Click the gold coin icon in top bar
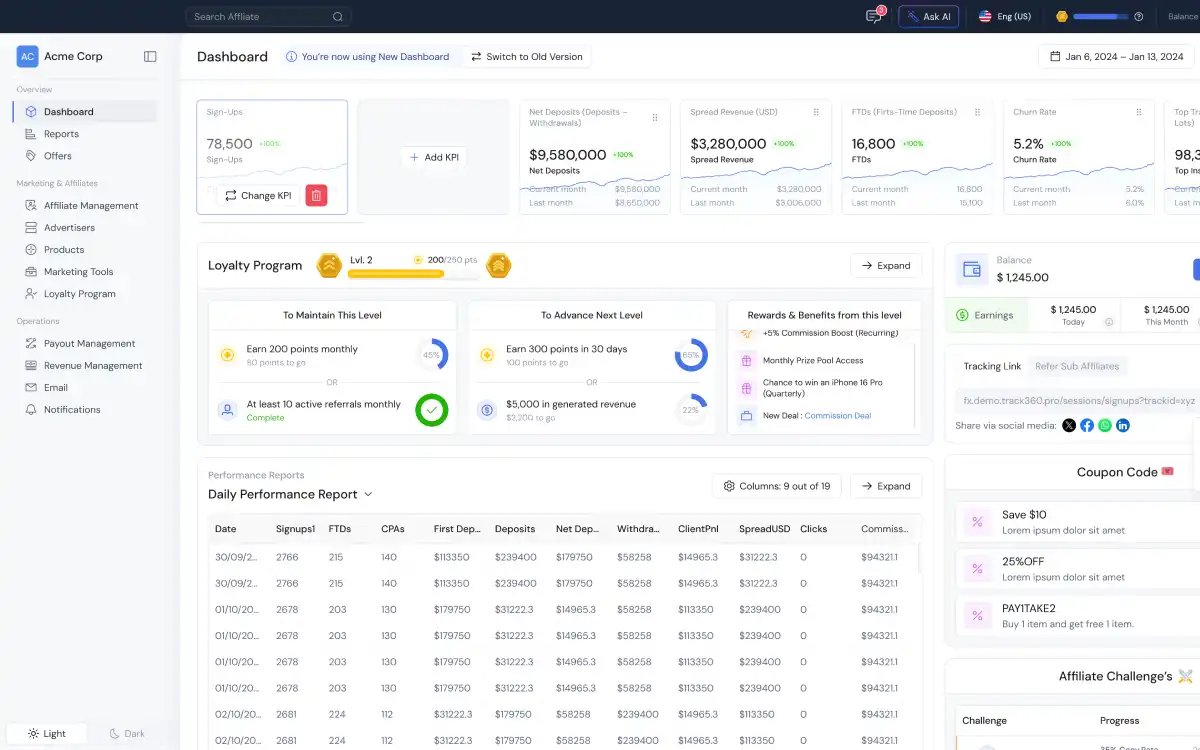 pyautogui.click(x=1062, y=16)
